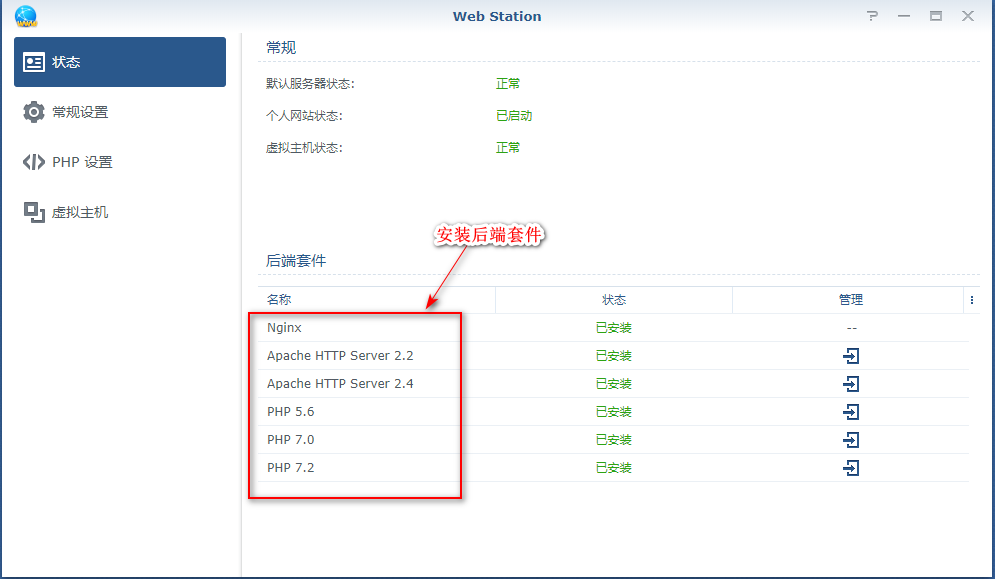Select the 状态 monitor icon in the sidebar
This screenshot has height=579, width=995.
[34, 61]
